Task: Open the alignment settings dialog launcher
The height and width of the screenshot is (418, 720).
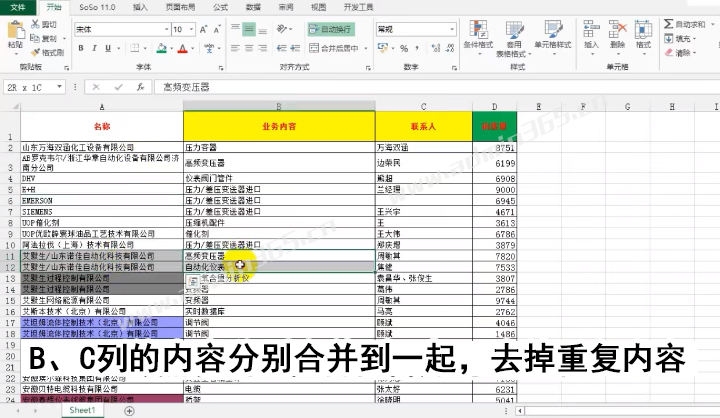Action: click(x=368, y=68)
